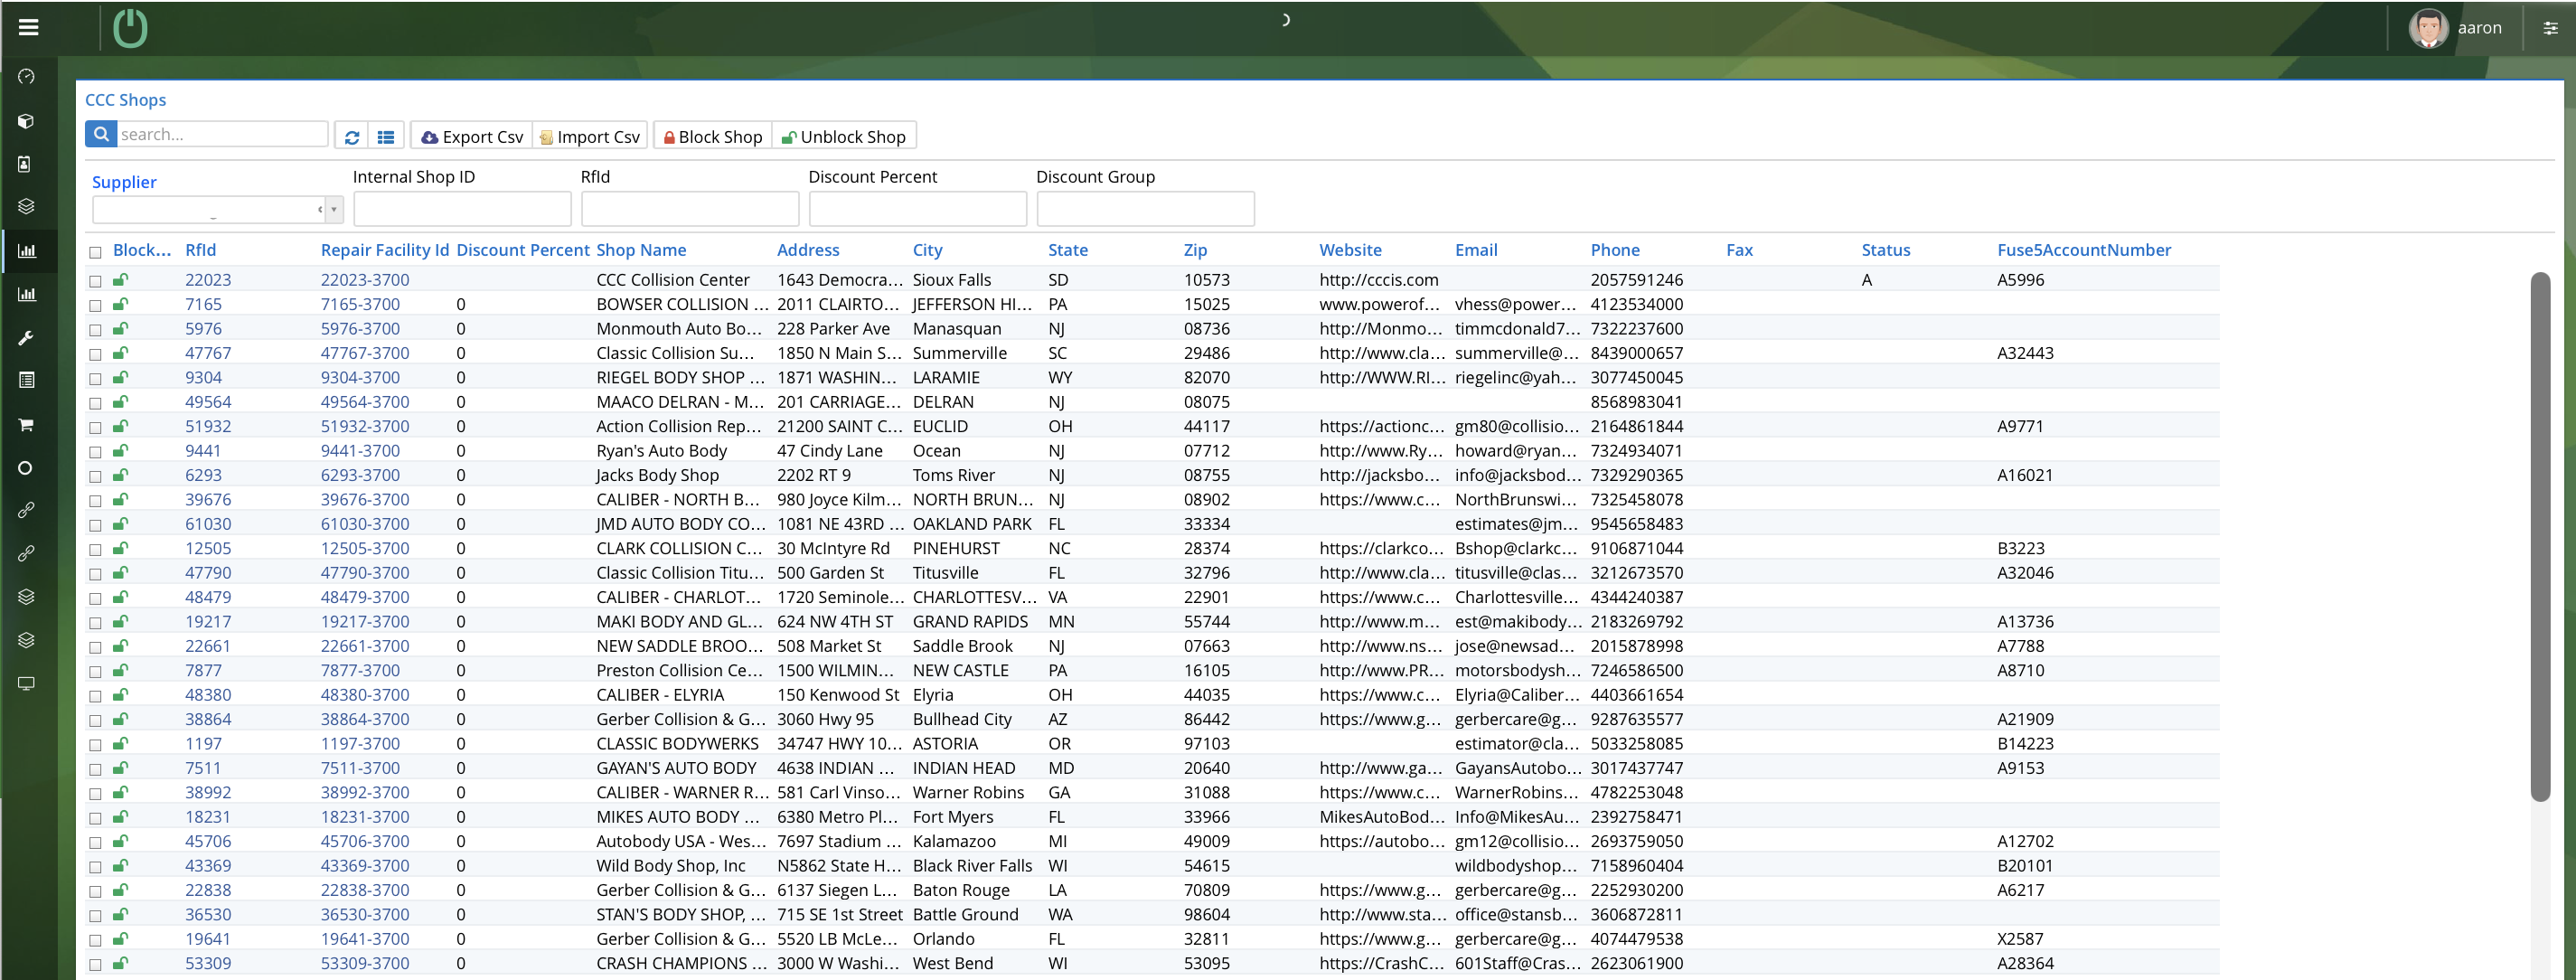Open the wrench tools sidebar icon
Screen dimensions: 2576x980
27,338
